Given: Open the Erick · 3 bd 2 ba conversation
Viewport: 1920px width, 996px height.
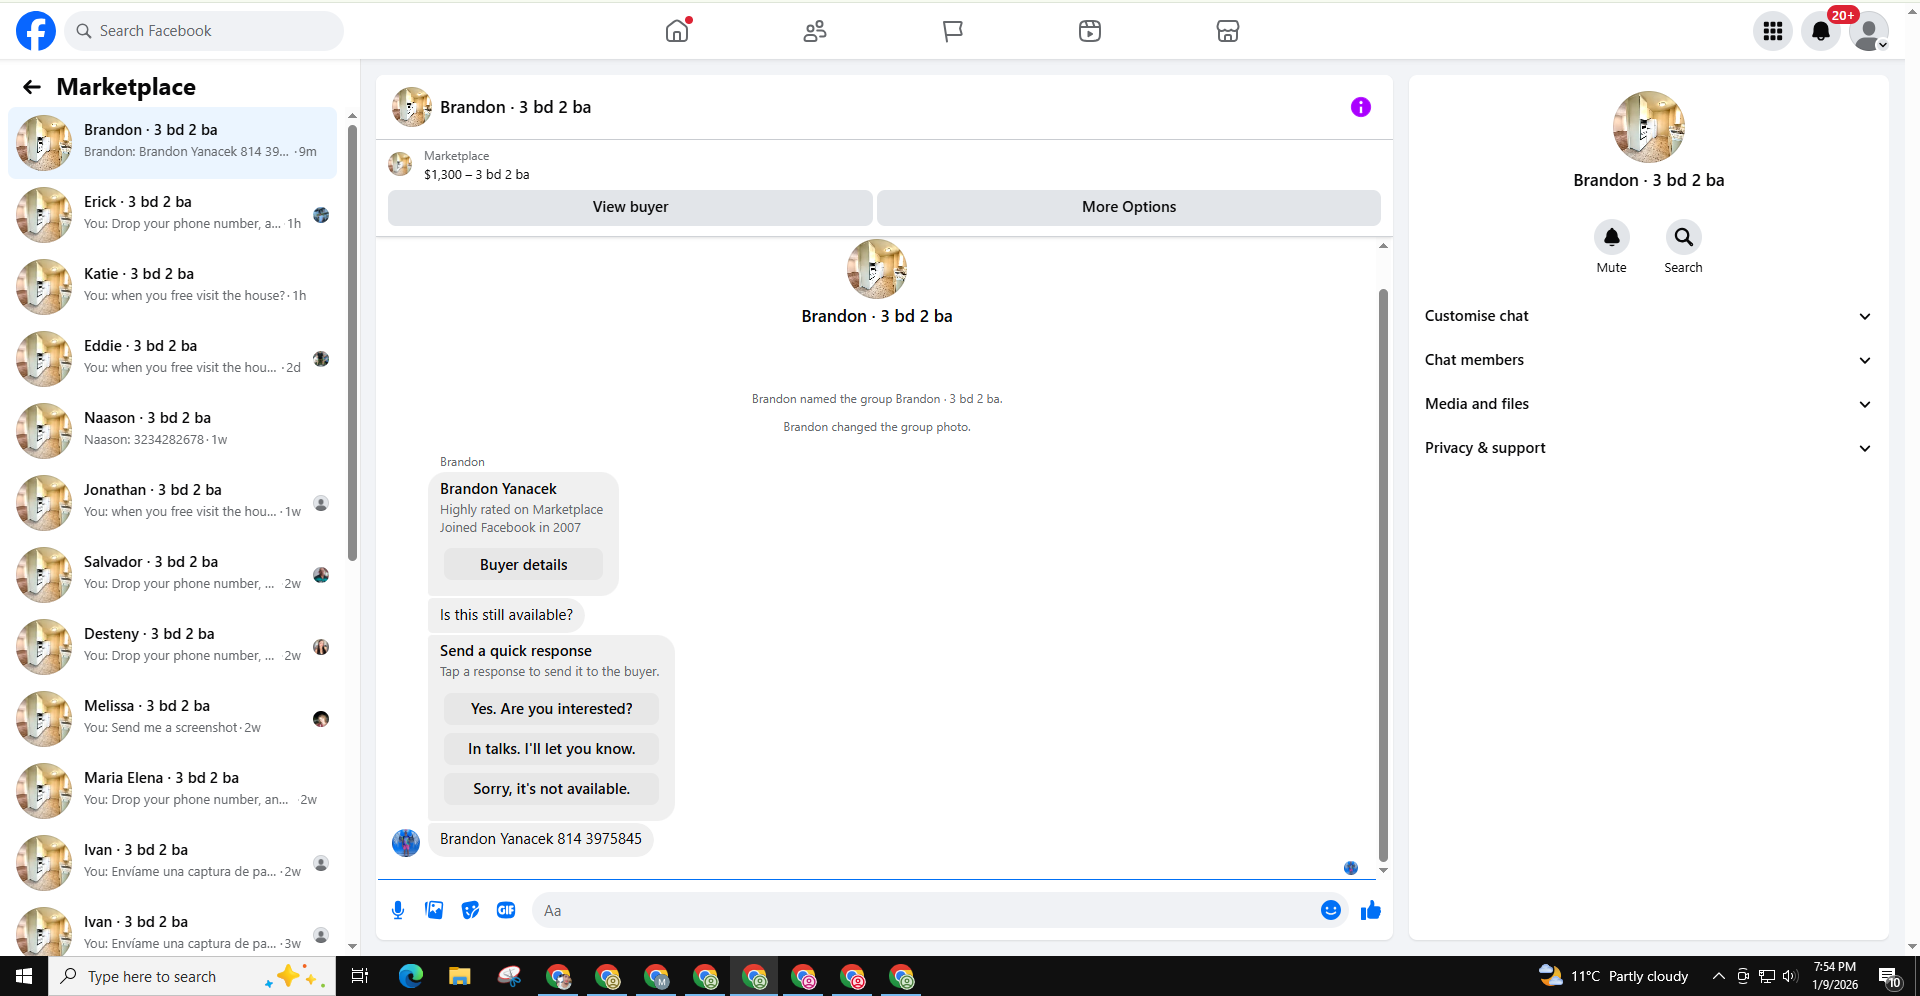Looking at the screenshot, I should (x=173, y=215).
